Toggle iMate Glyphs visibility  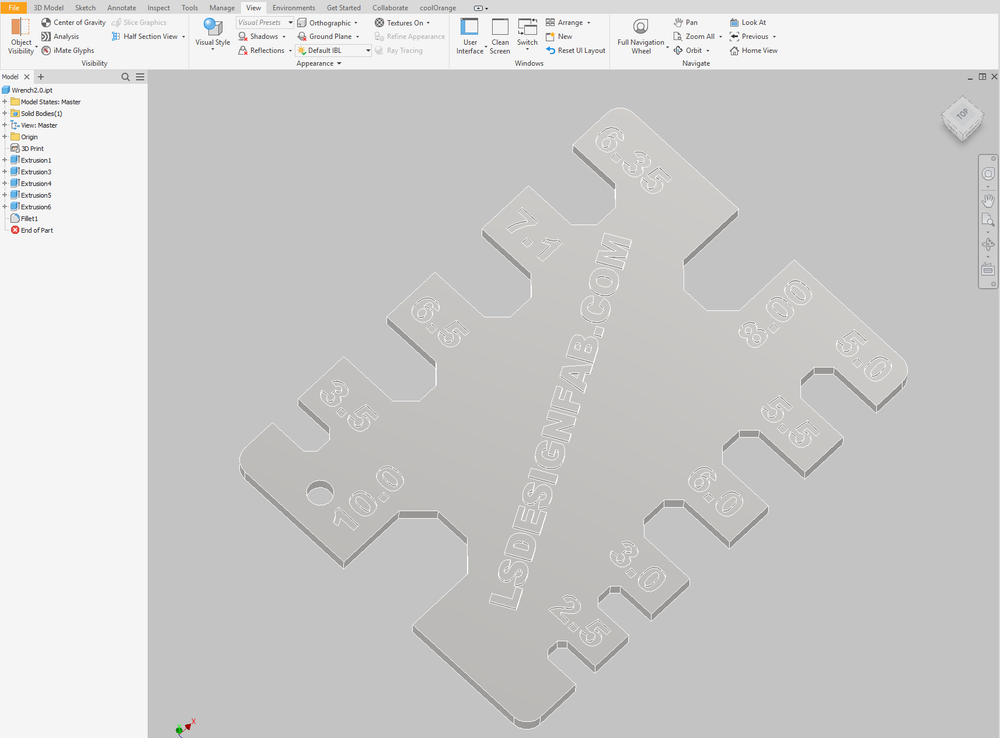[x=68, y=50]
